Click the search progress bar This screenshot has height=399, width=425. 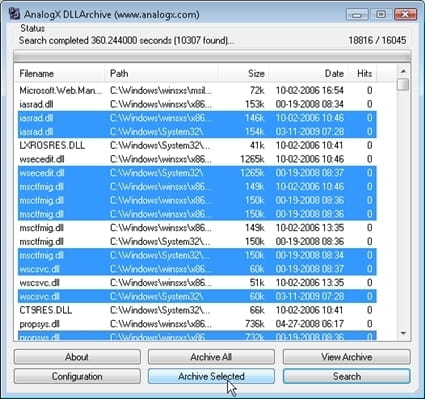pos(212,56)
